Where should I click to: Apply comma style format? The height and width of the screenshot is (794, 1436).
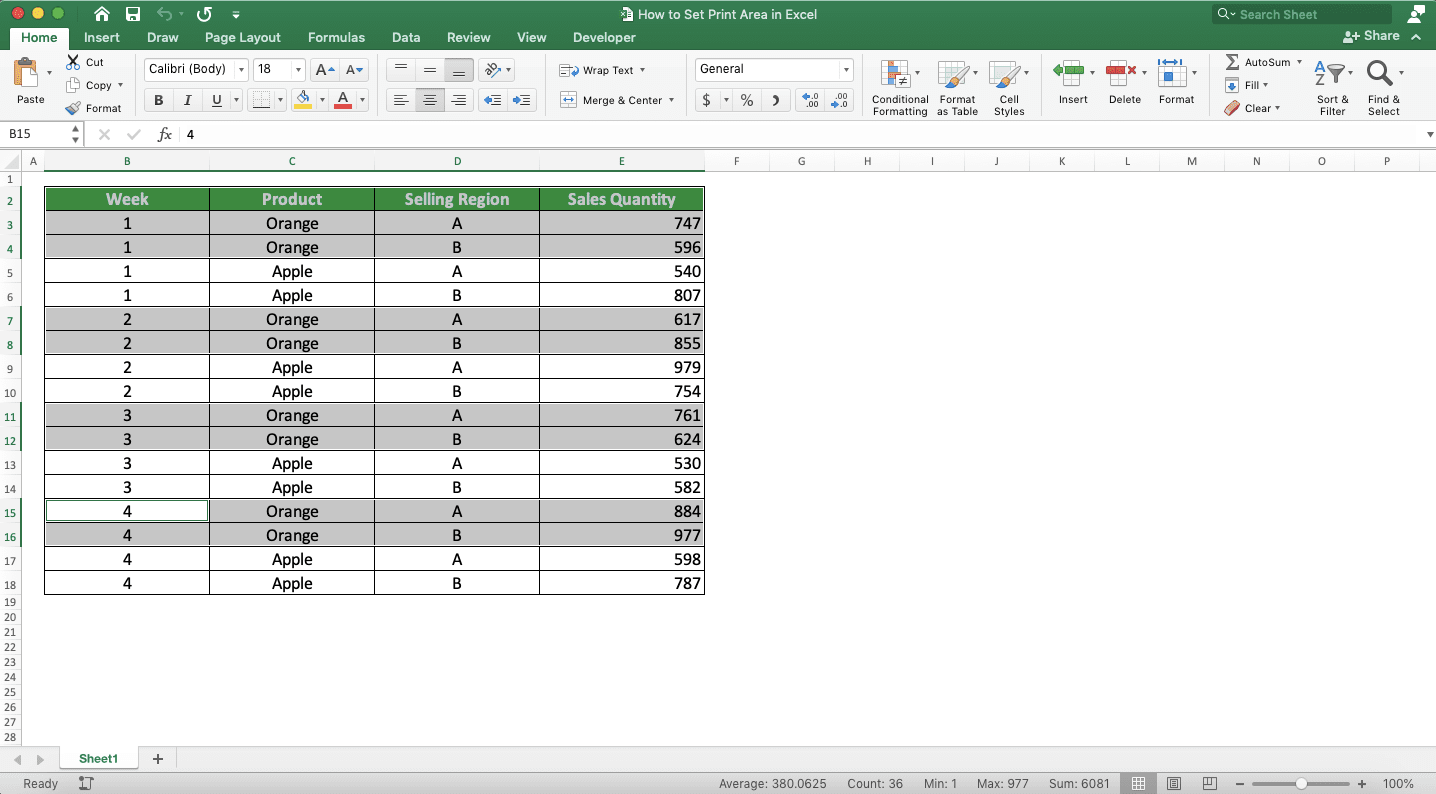(x=776, y=101)
